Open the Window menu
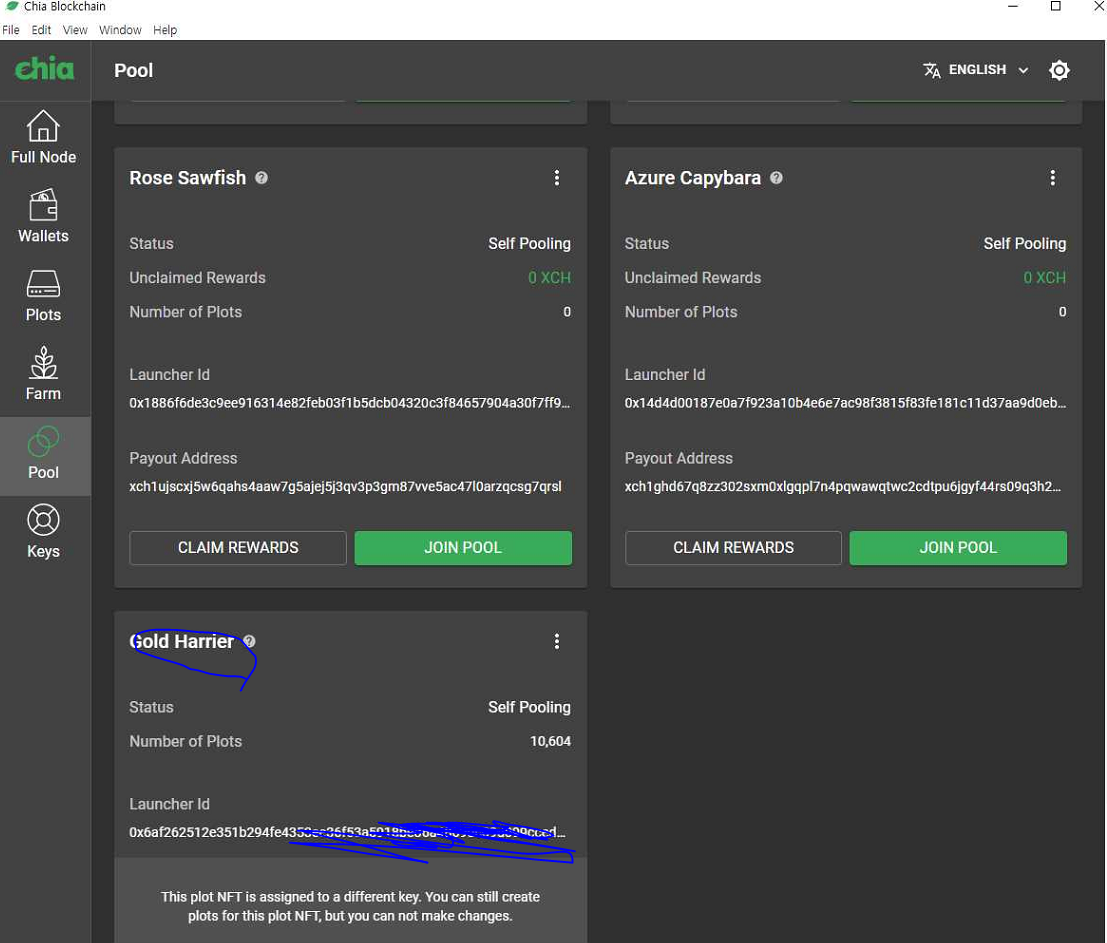 [120, 30]
